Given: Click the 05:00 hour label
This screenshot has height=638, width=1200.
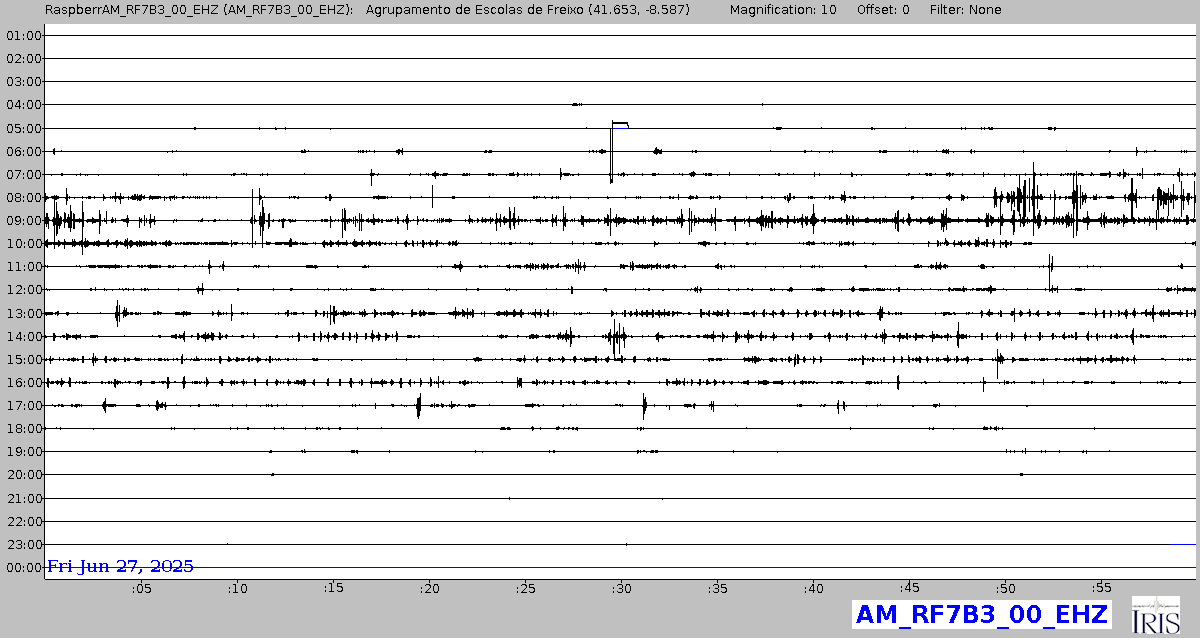Looking at the screenshot, I should [23, 128].
